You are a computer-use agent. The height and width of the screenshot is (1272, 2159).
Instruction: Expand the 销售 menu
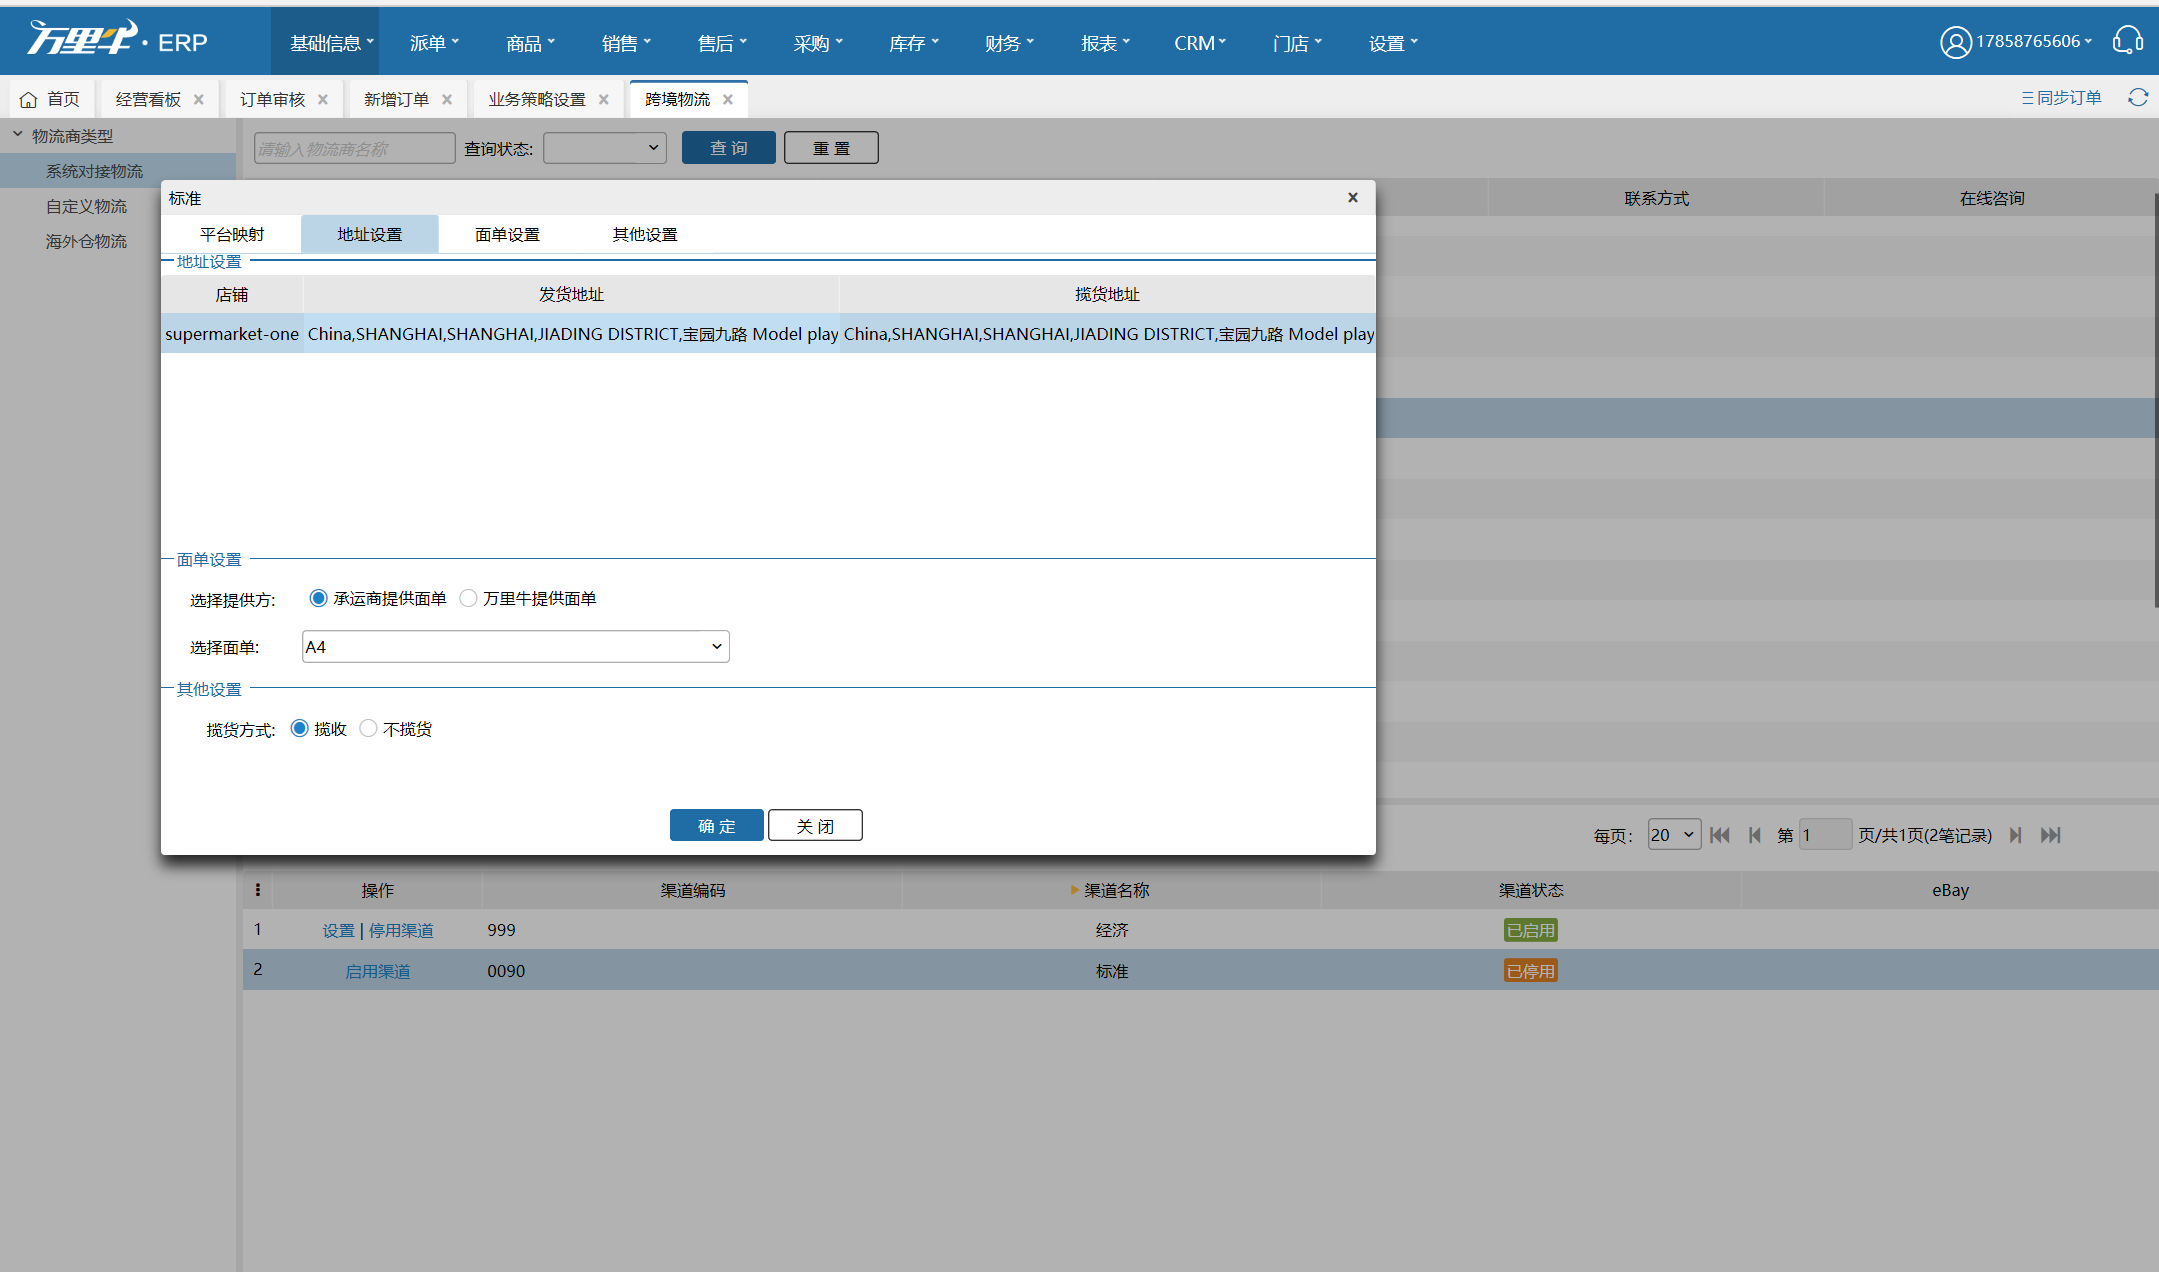pyautogui.click(x=626, y=43)
